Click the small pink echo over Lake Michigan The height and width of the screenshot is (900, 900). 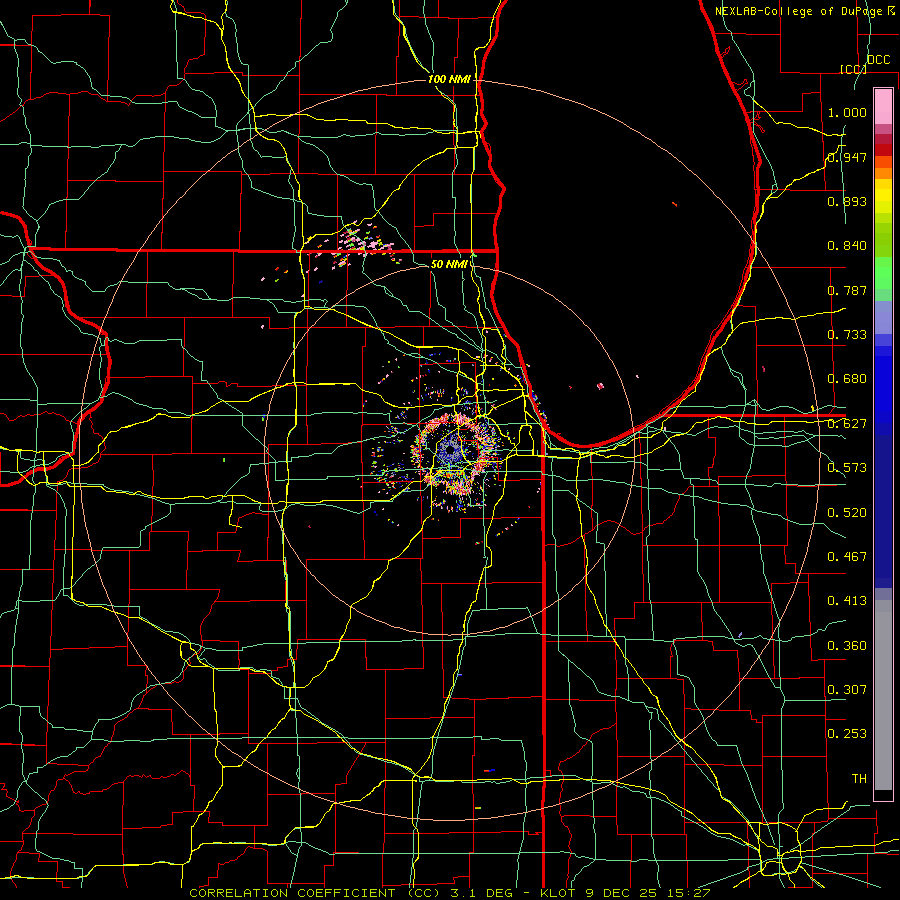[600, 386]
